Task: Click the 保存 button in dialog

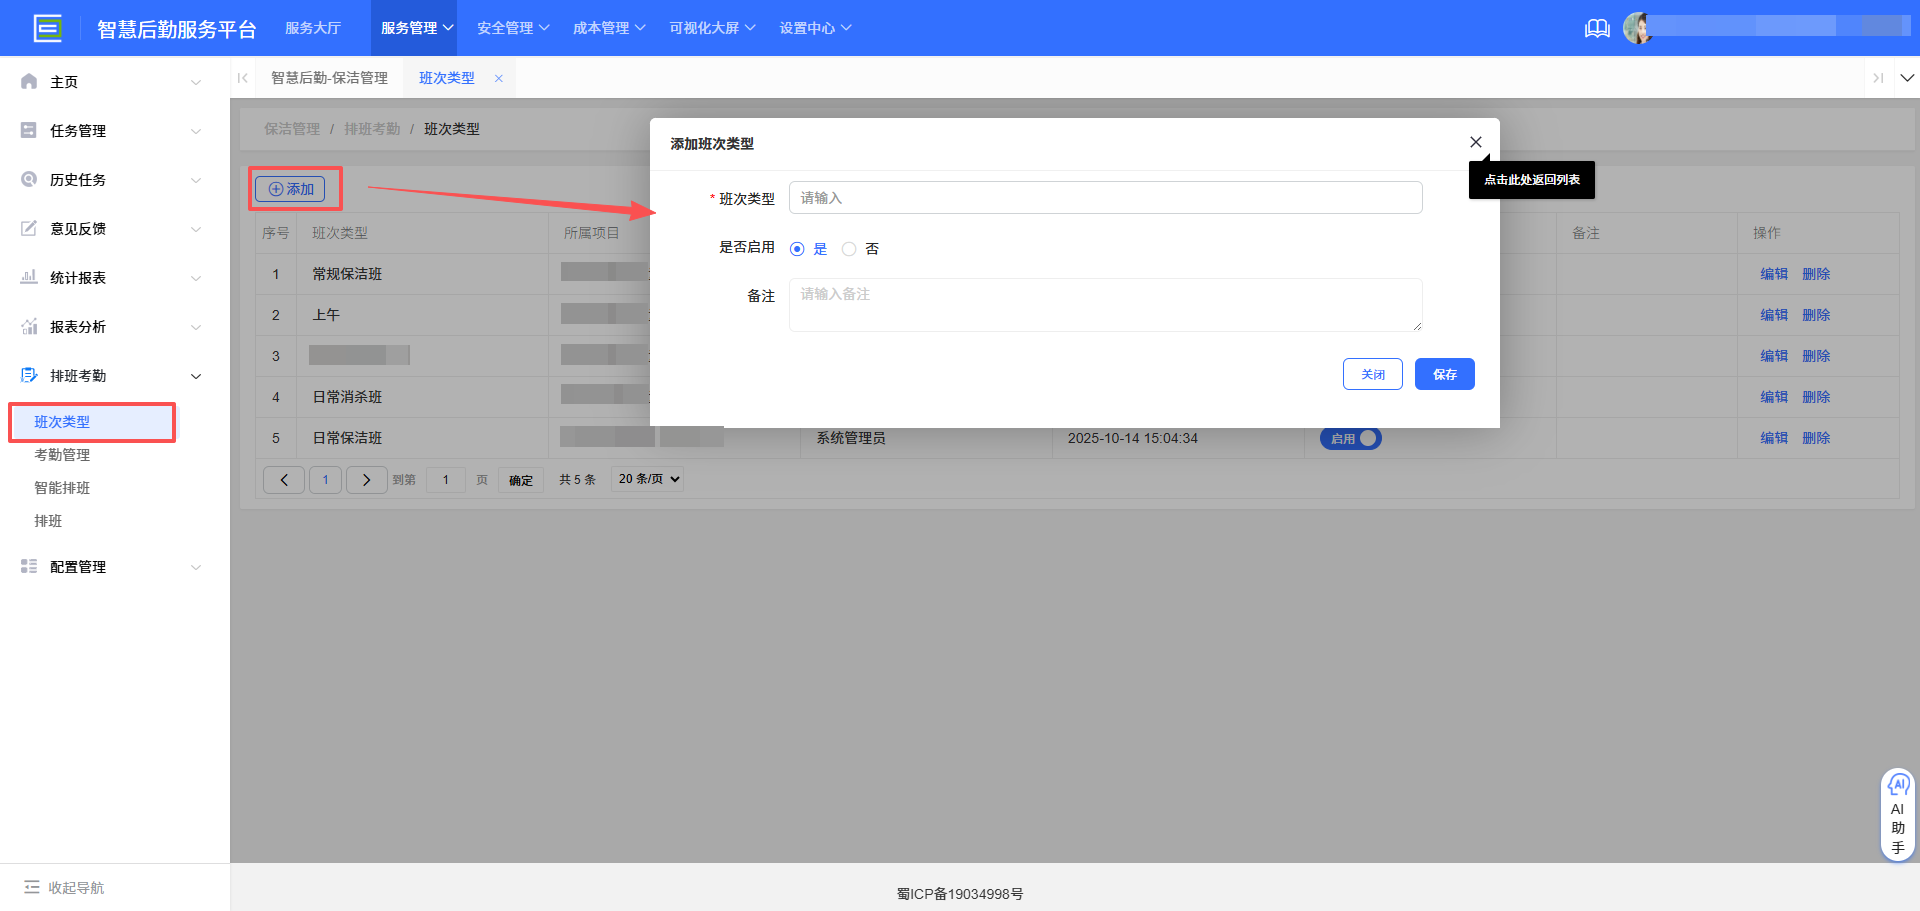Action: tap(1444, 373)
